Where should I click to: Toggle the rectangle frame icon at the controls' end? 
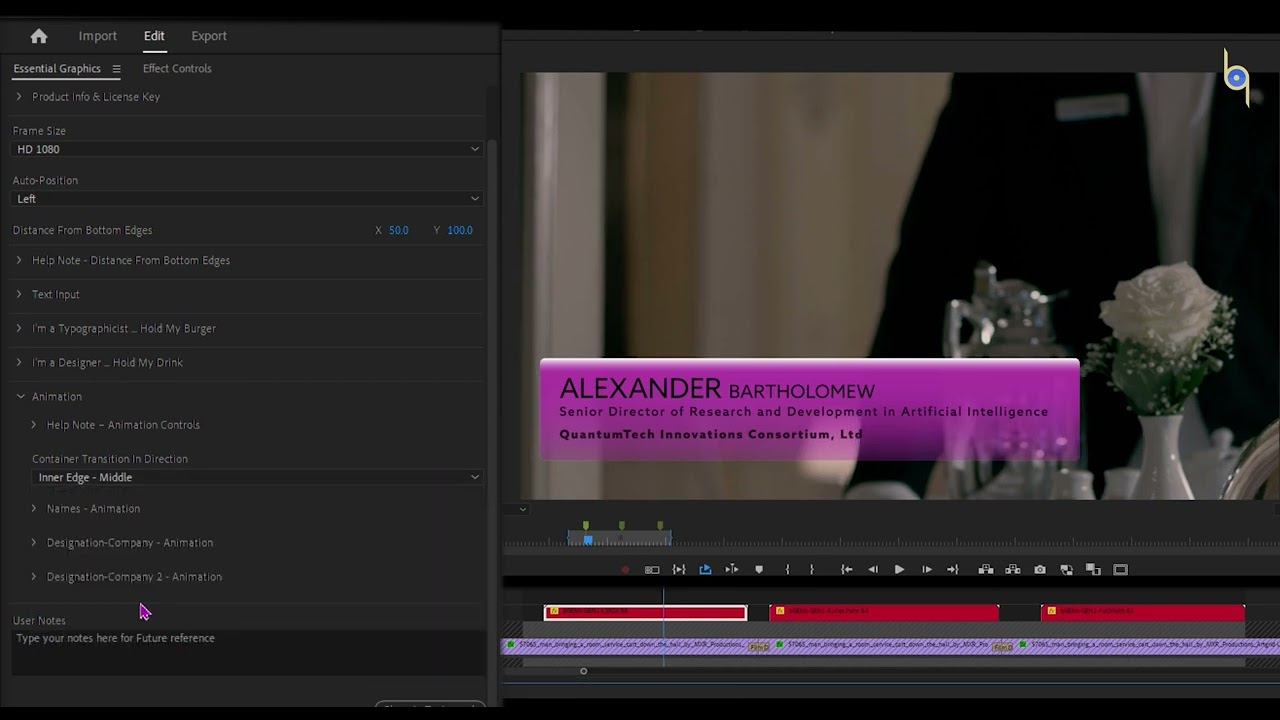pyautogui.click(x=1120, y=570)
